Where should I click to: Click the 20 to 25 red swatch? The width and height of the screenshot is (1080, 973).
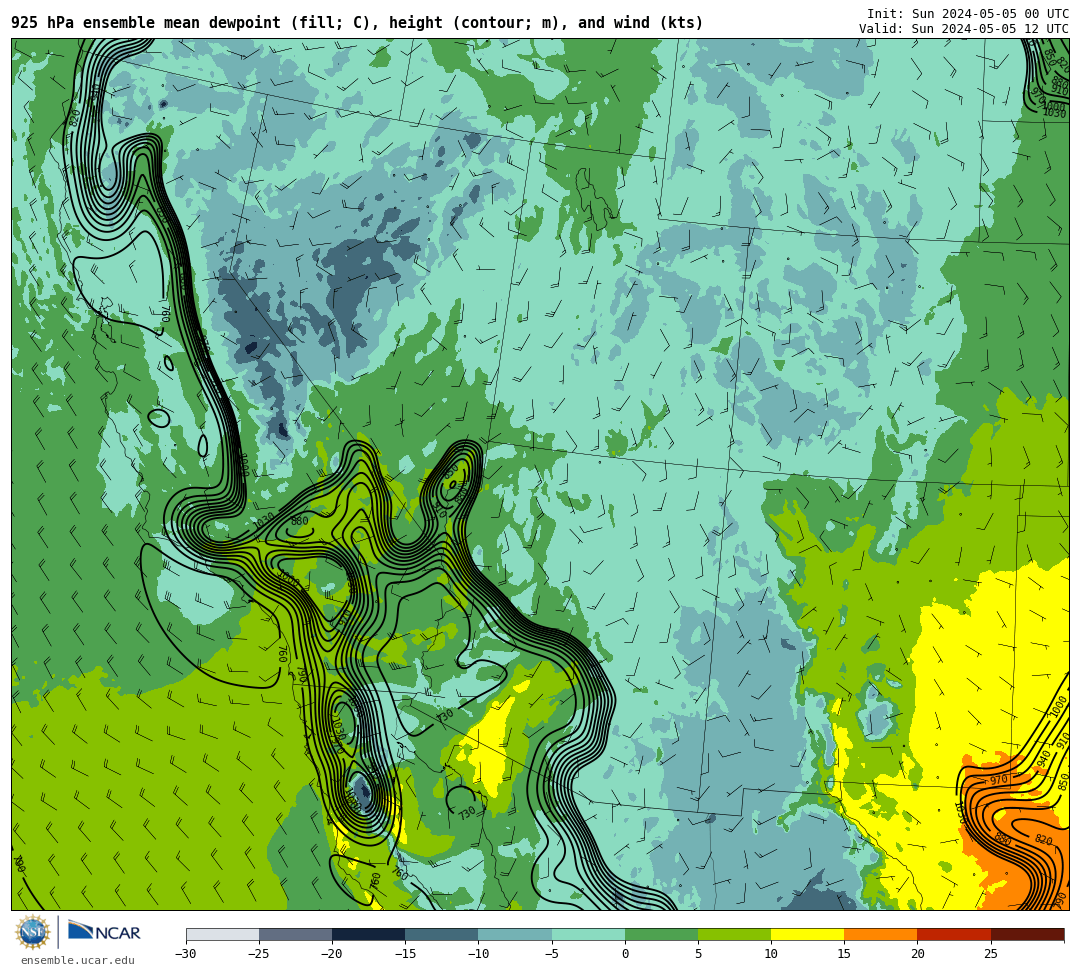pyautogui.click(x=954, y=934)
